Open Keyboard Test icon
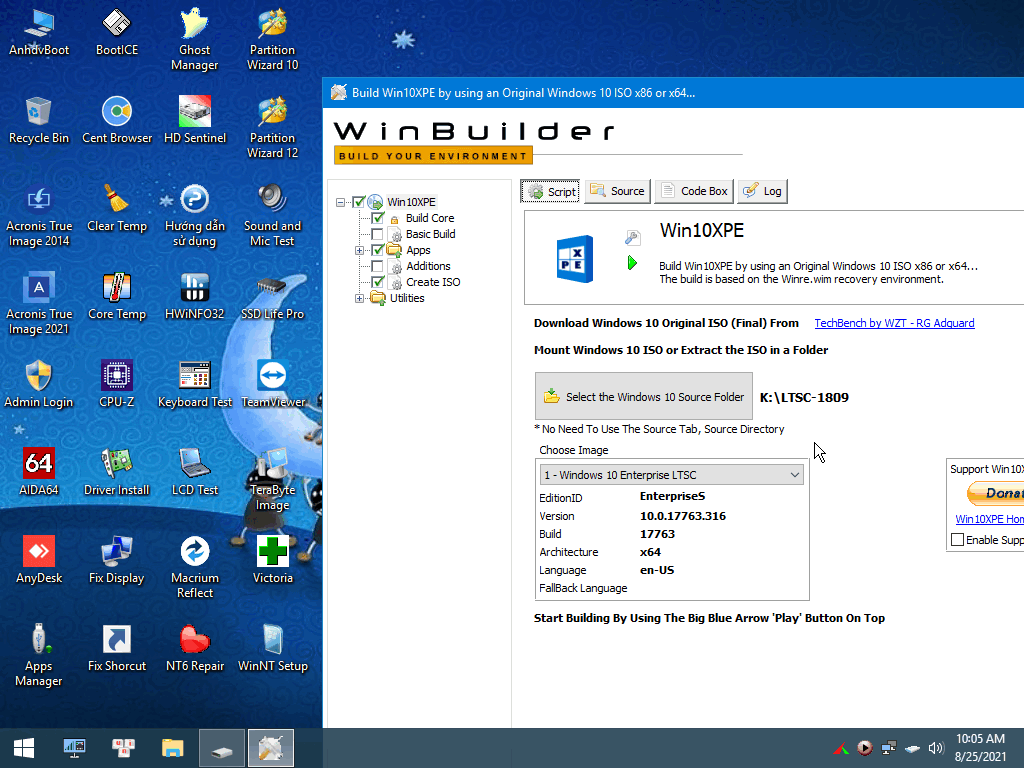 [195, 384]
